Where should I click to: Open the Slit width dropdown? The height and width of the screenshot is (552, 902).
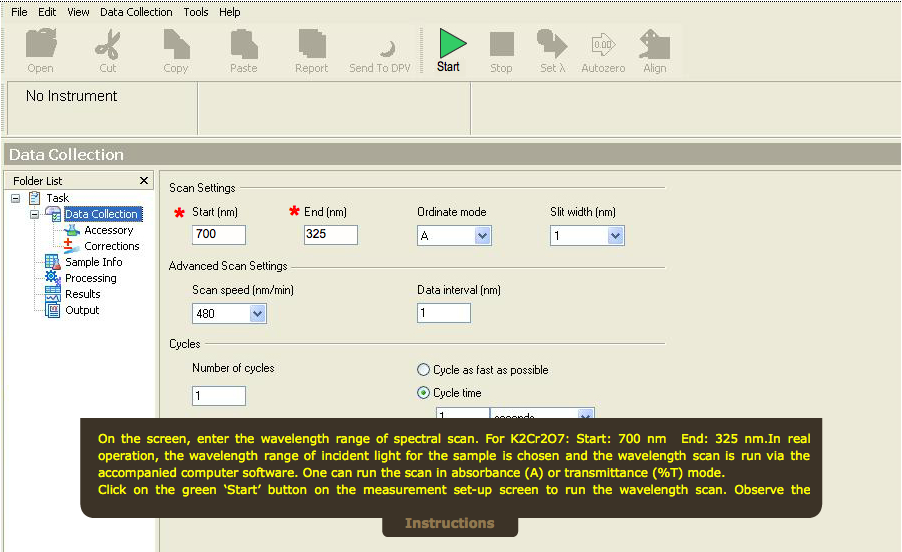[x=615, y=236]
